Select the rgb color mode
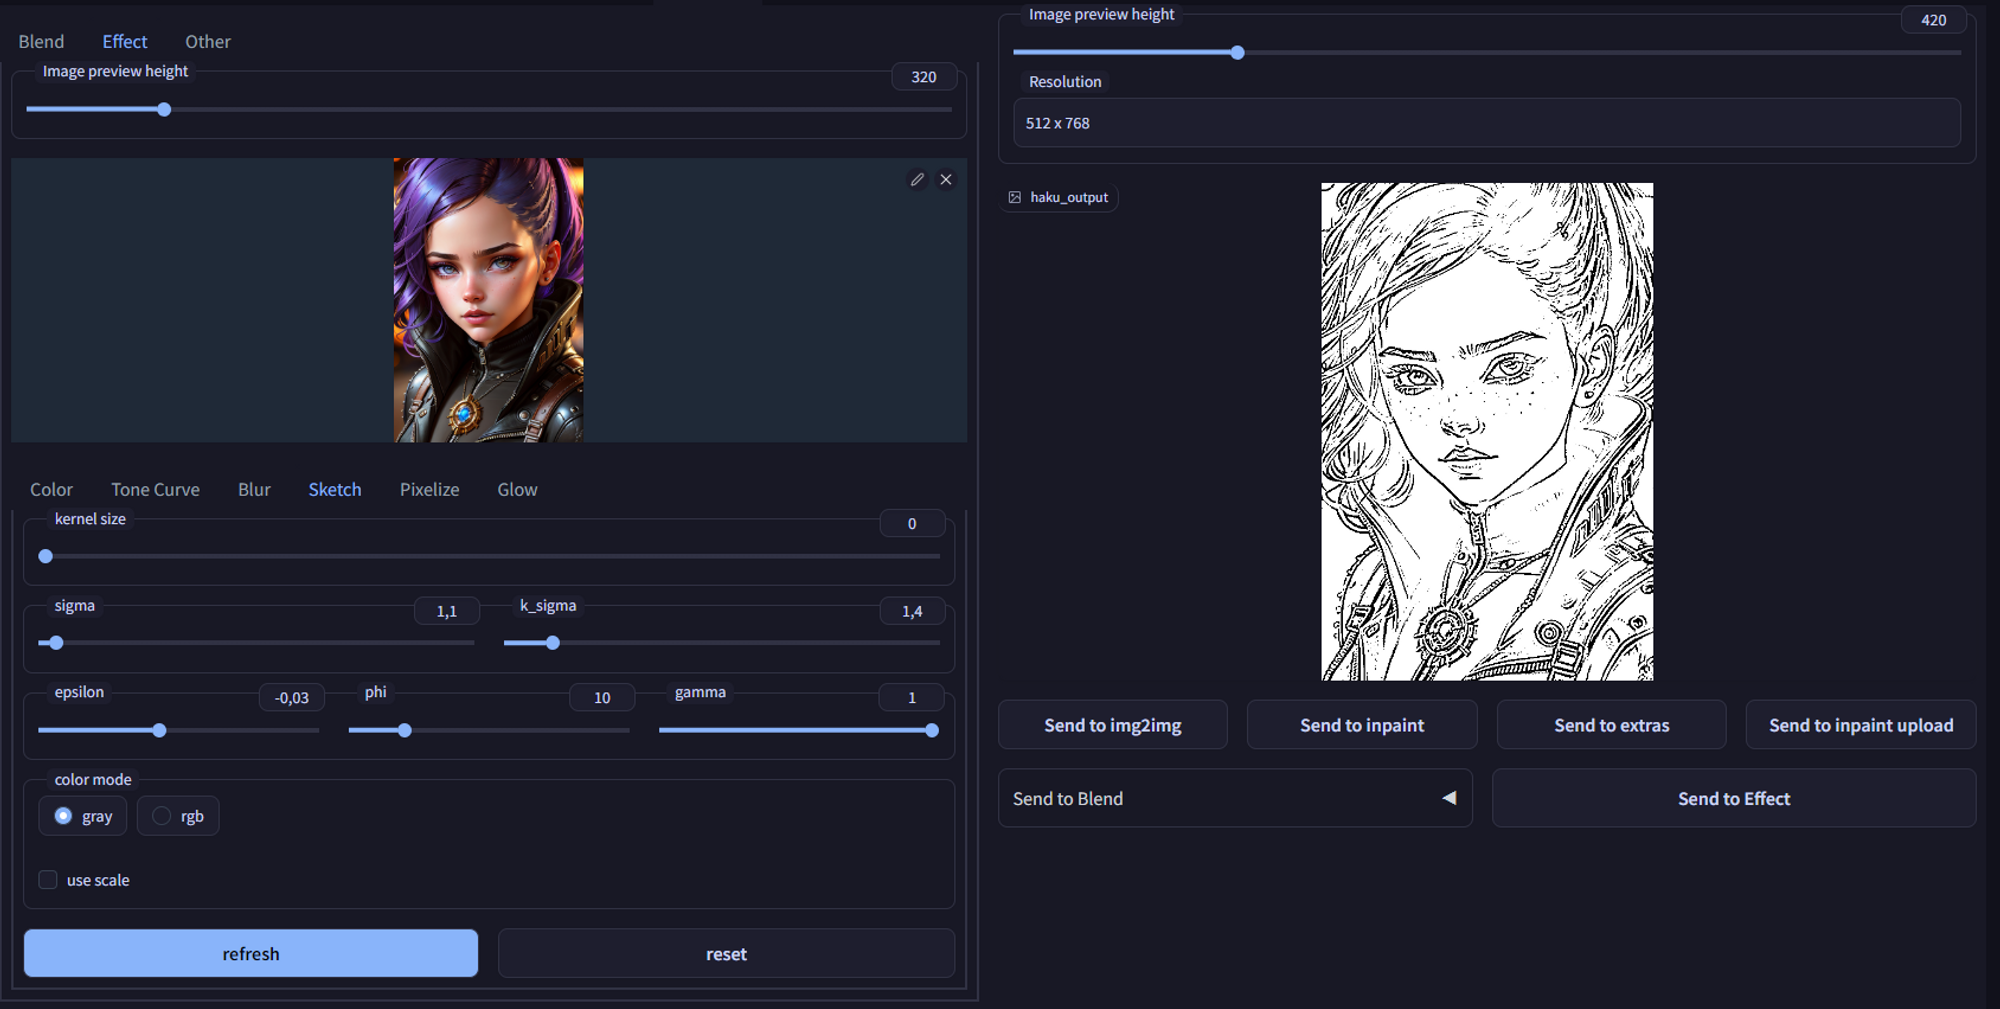Screen dimensions: 2000x1009 coord(162,816)
